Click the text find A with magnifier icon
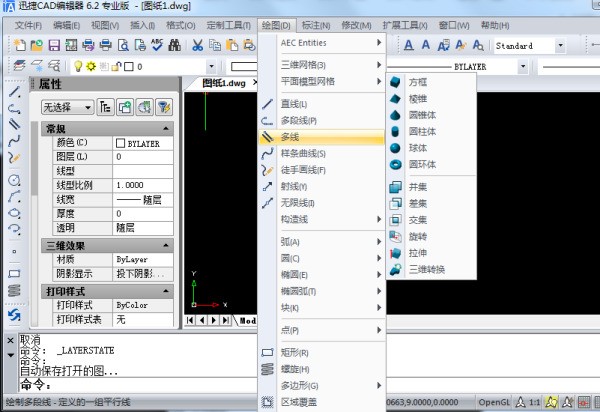The image size is (600, 412). point(478,46)
